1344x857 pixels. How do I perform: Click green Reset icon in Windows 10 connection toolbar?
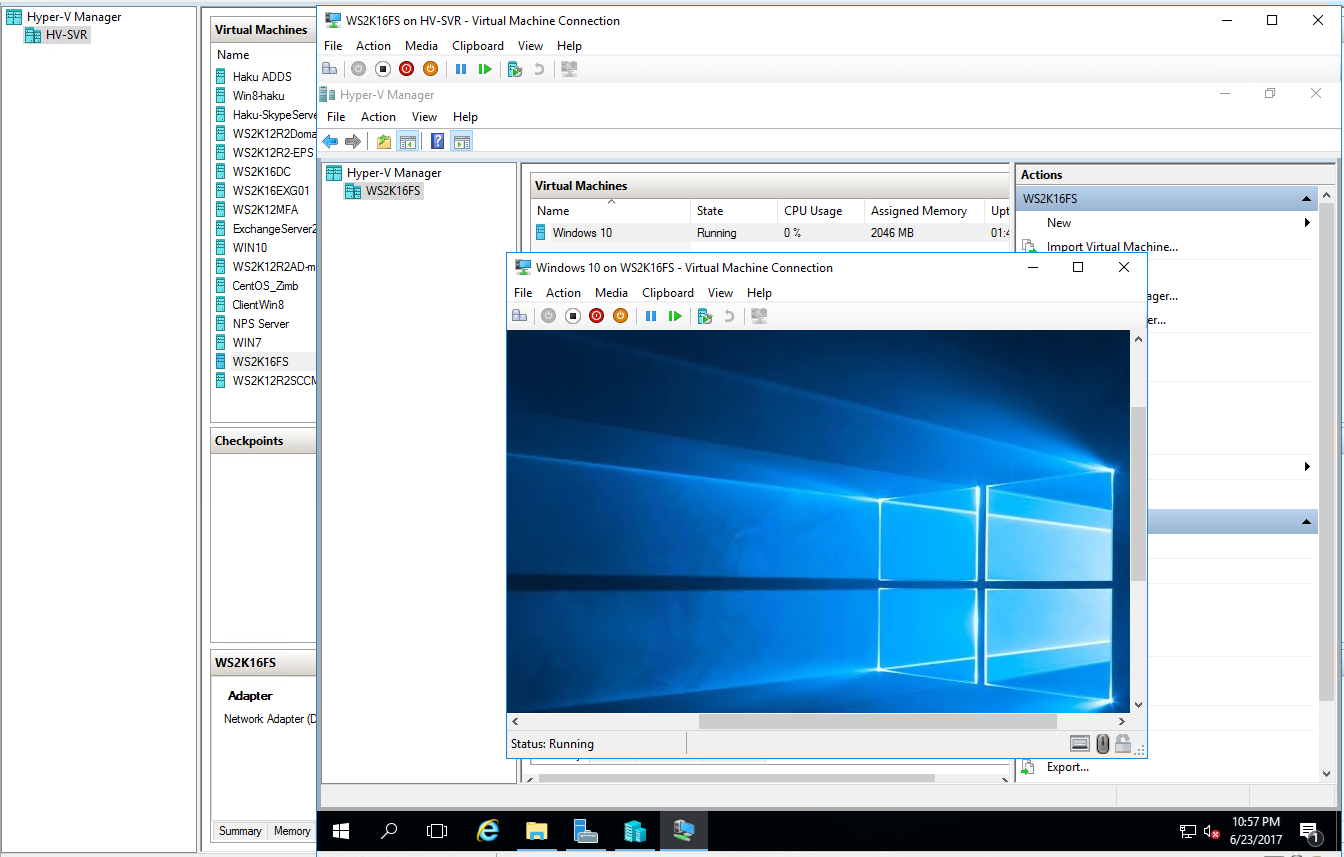pyautogui.click(x=675, y=316)
